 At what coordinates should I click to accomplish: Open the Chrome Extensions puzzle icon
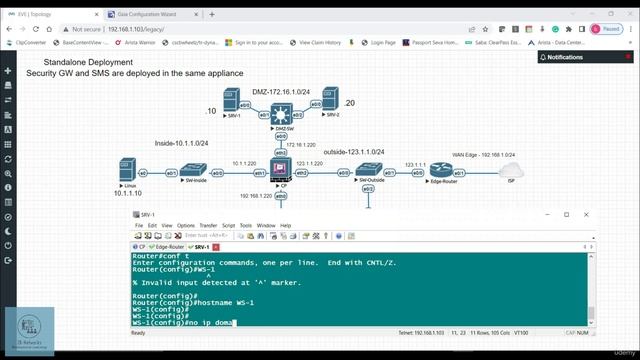(569, 29)
